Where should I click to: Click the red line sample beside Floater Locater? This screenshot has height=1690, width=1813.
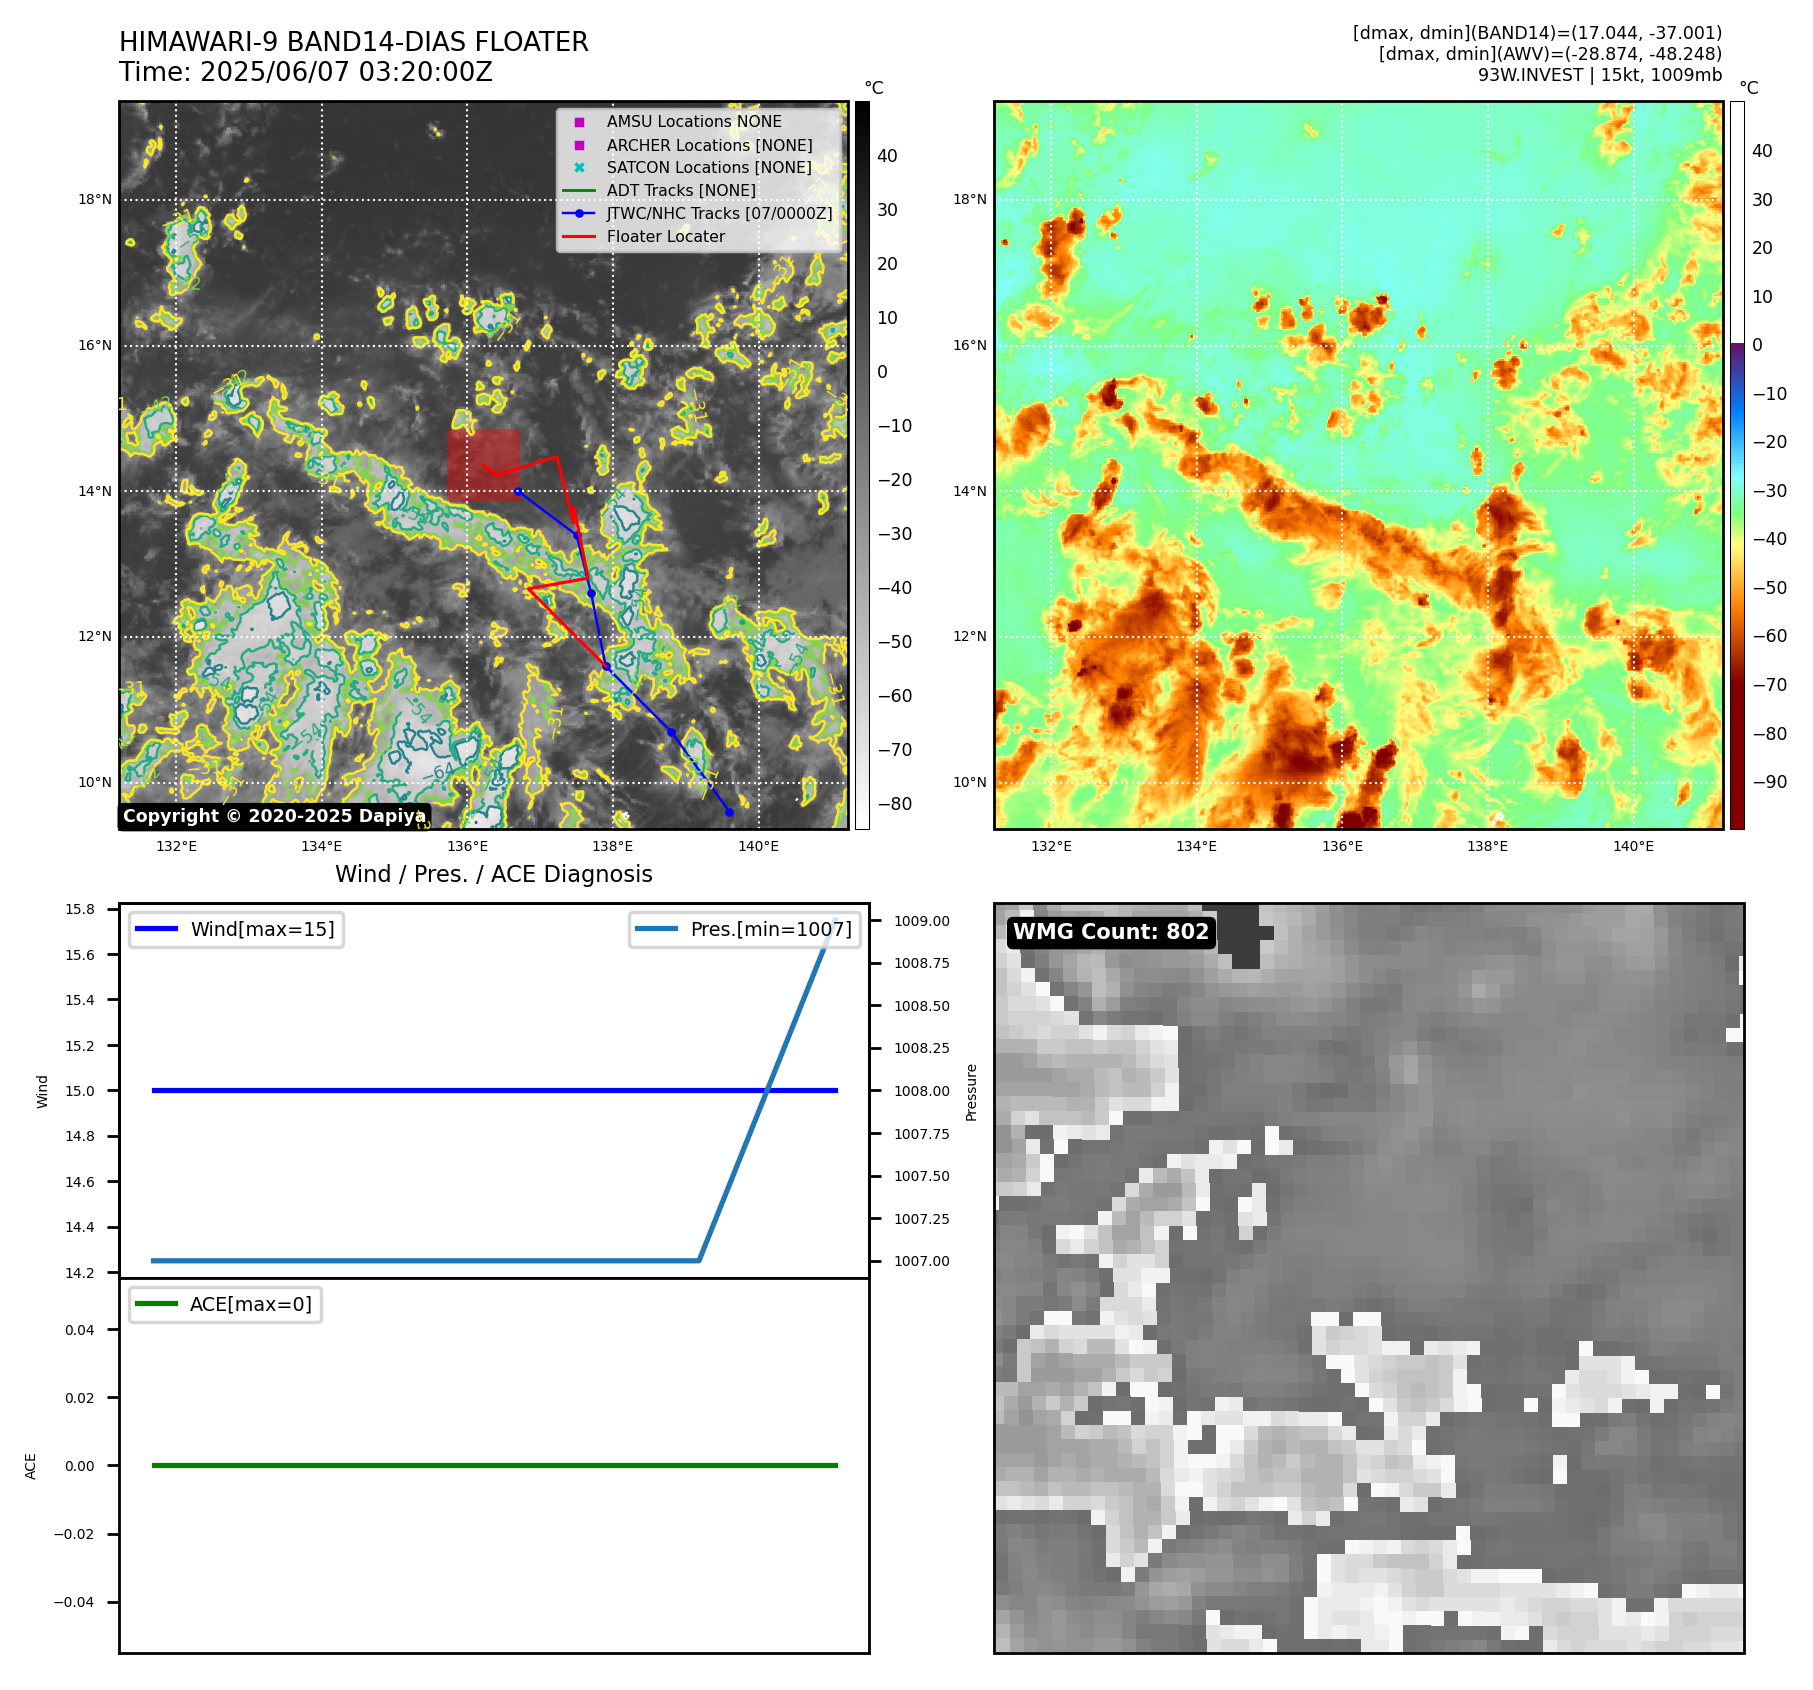pos(579,237)
